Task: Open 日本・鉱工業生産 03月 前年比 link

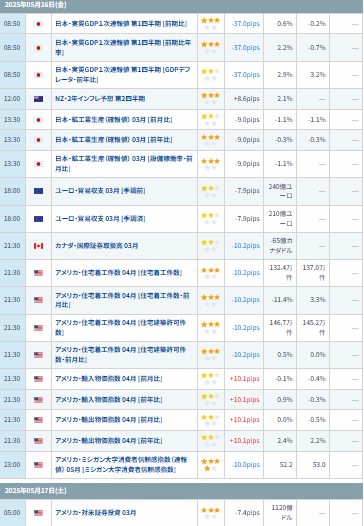Action: (114, 140)
